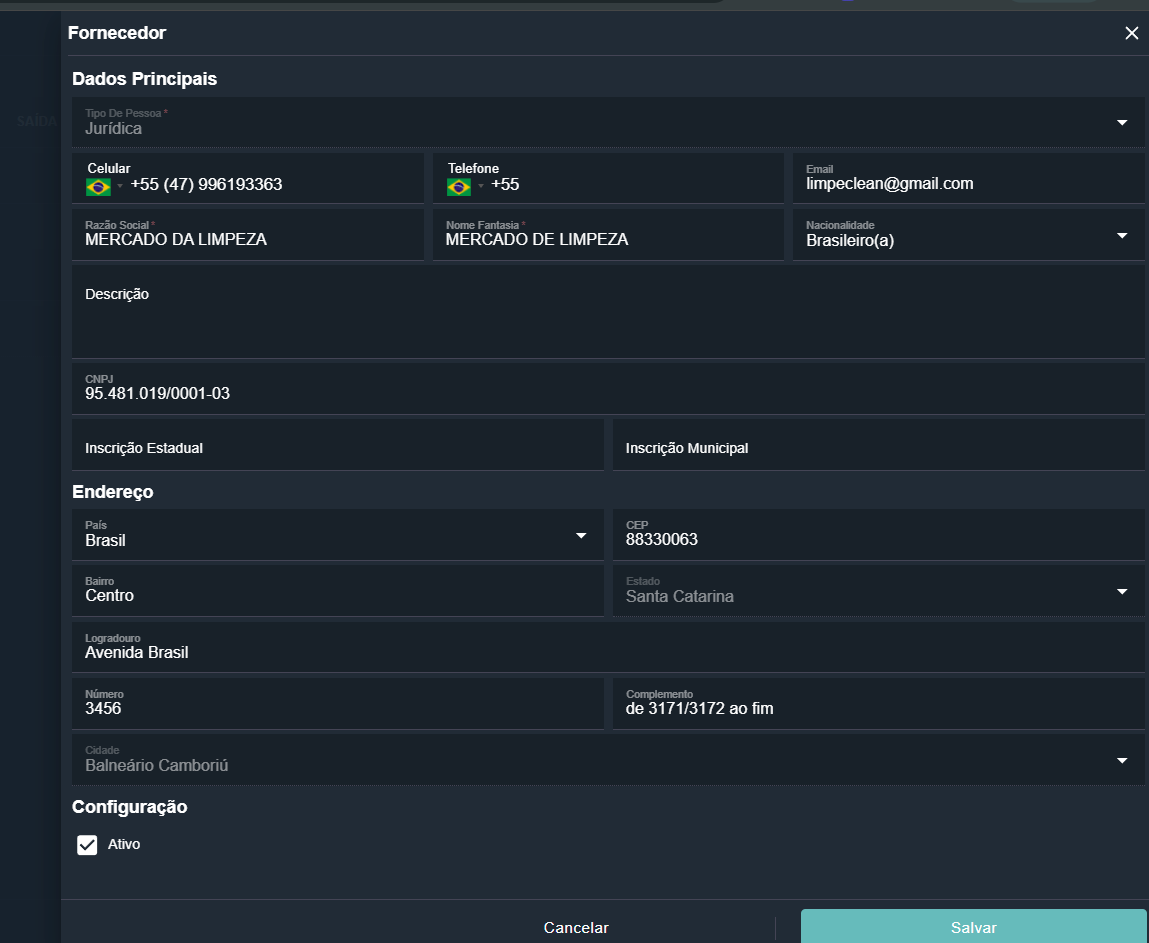
Task: Click Inscrição Estadual field
Action: [x=338, y=445]
